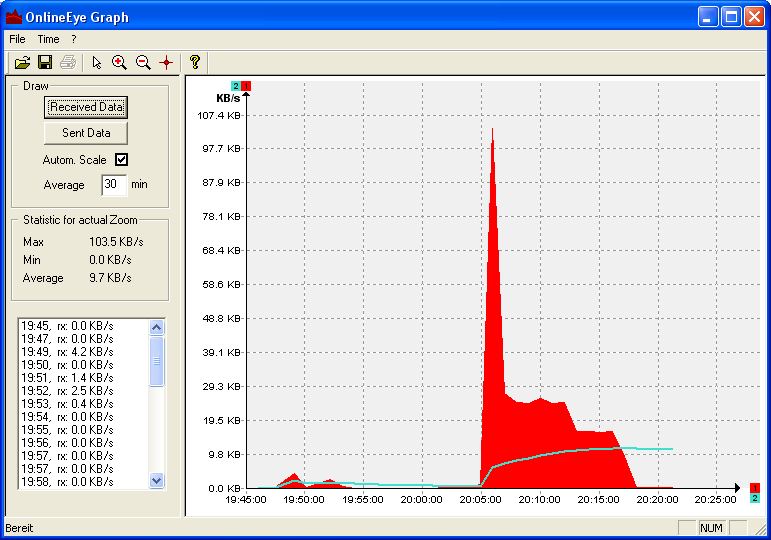The width and height of the screenshot is (771, 540).
Task: Open the File menu
Action: [17, 39]
